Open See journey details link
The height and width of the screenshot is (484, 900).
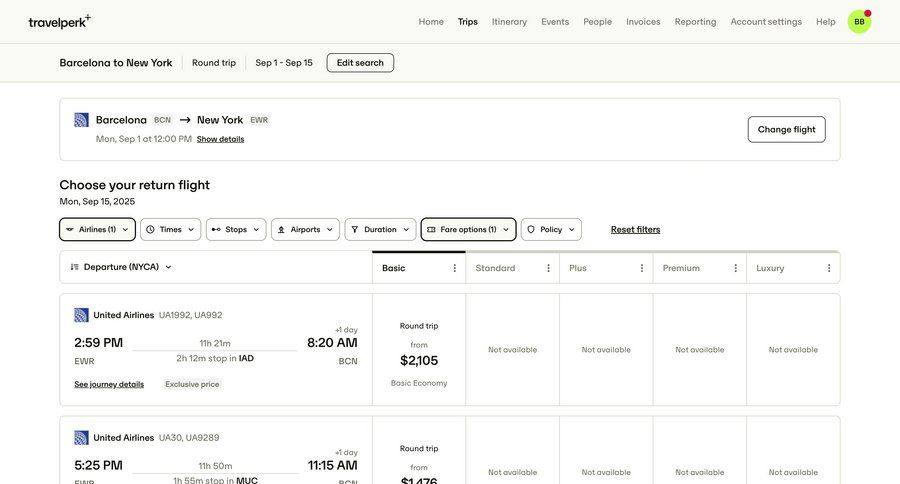[x=109, y=384]
